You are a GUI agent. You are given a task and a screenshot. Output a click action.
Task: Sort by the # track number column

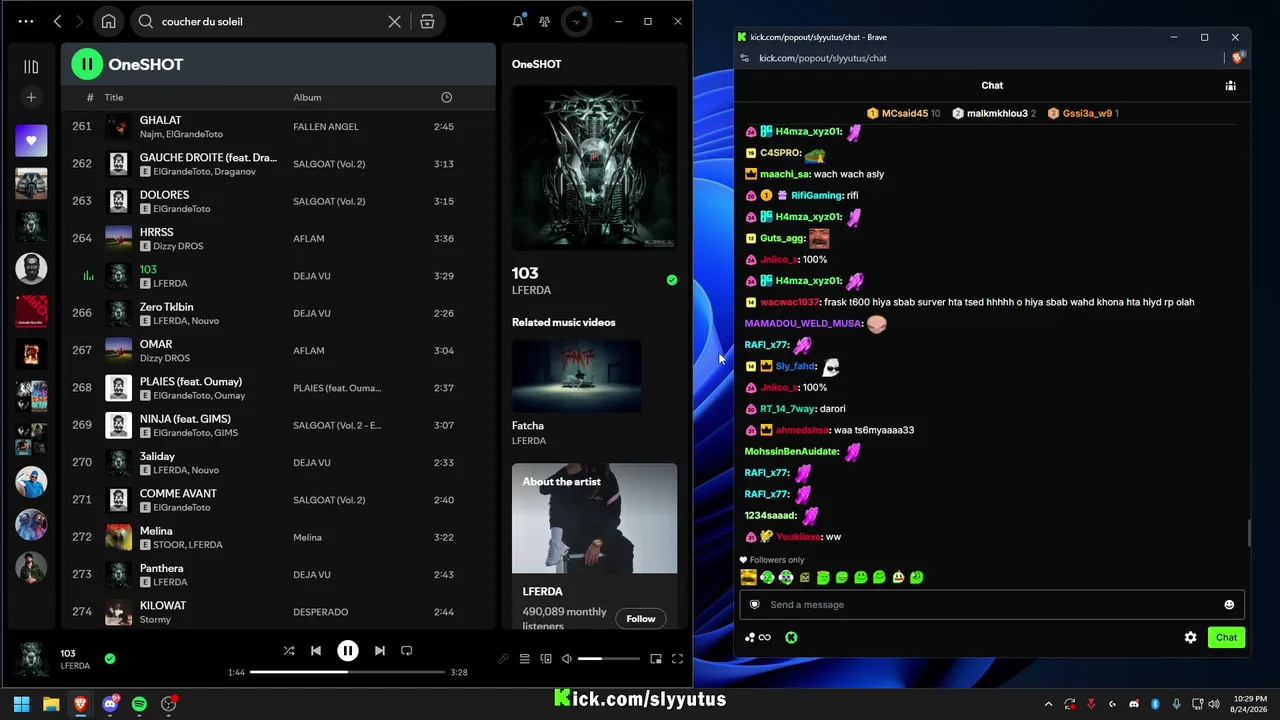[90, 97]
